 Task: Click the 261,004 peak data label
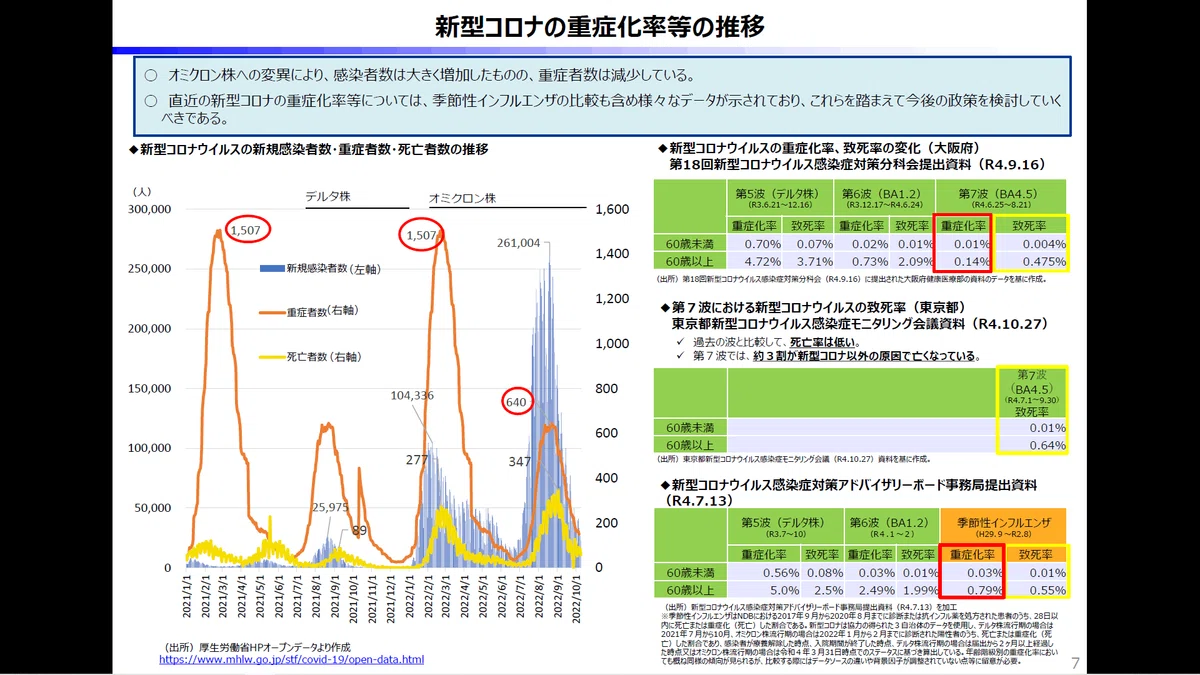[518, 242]
